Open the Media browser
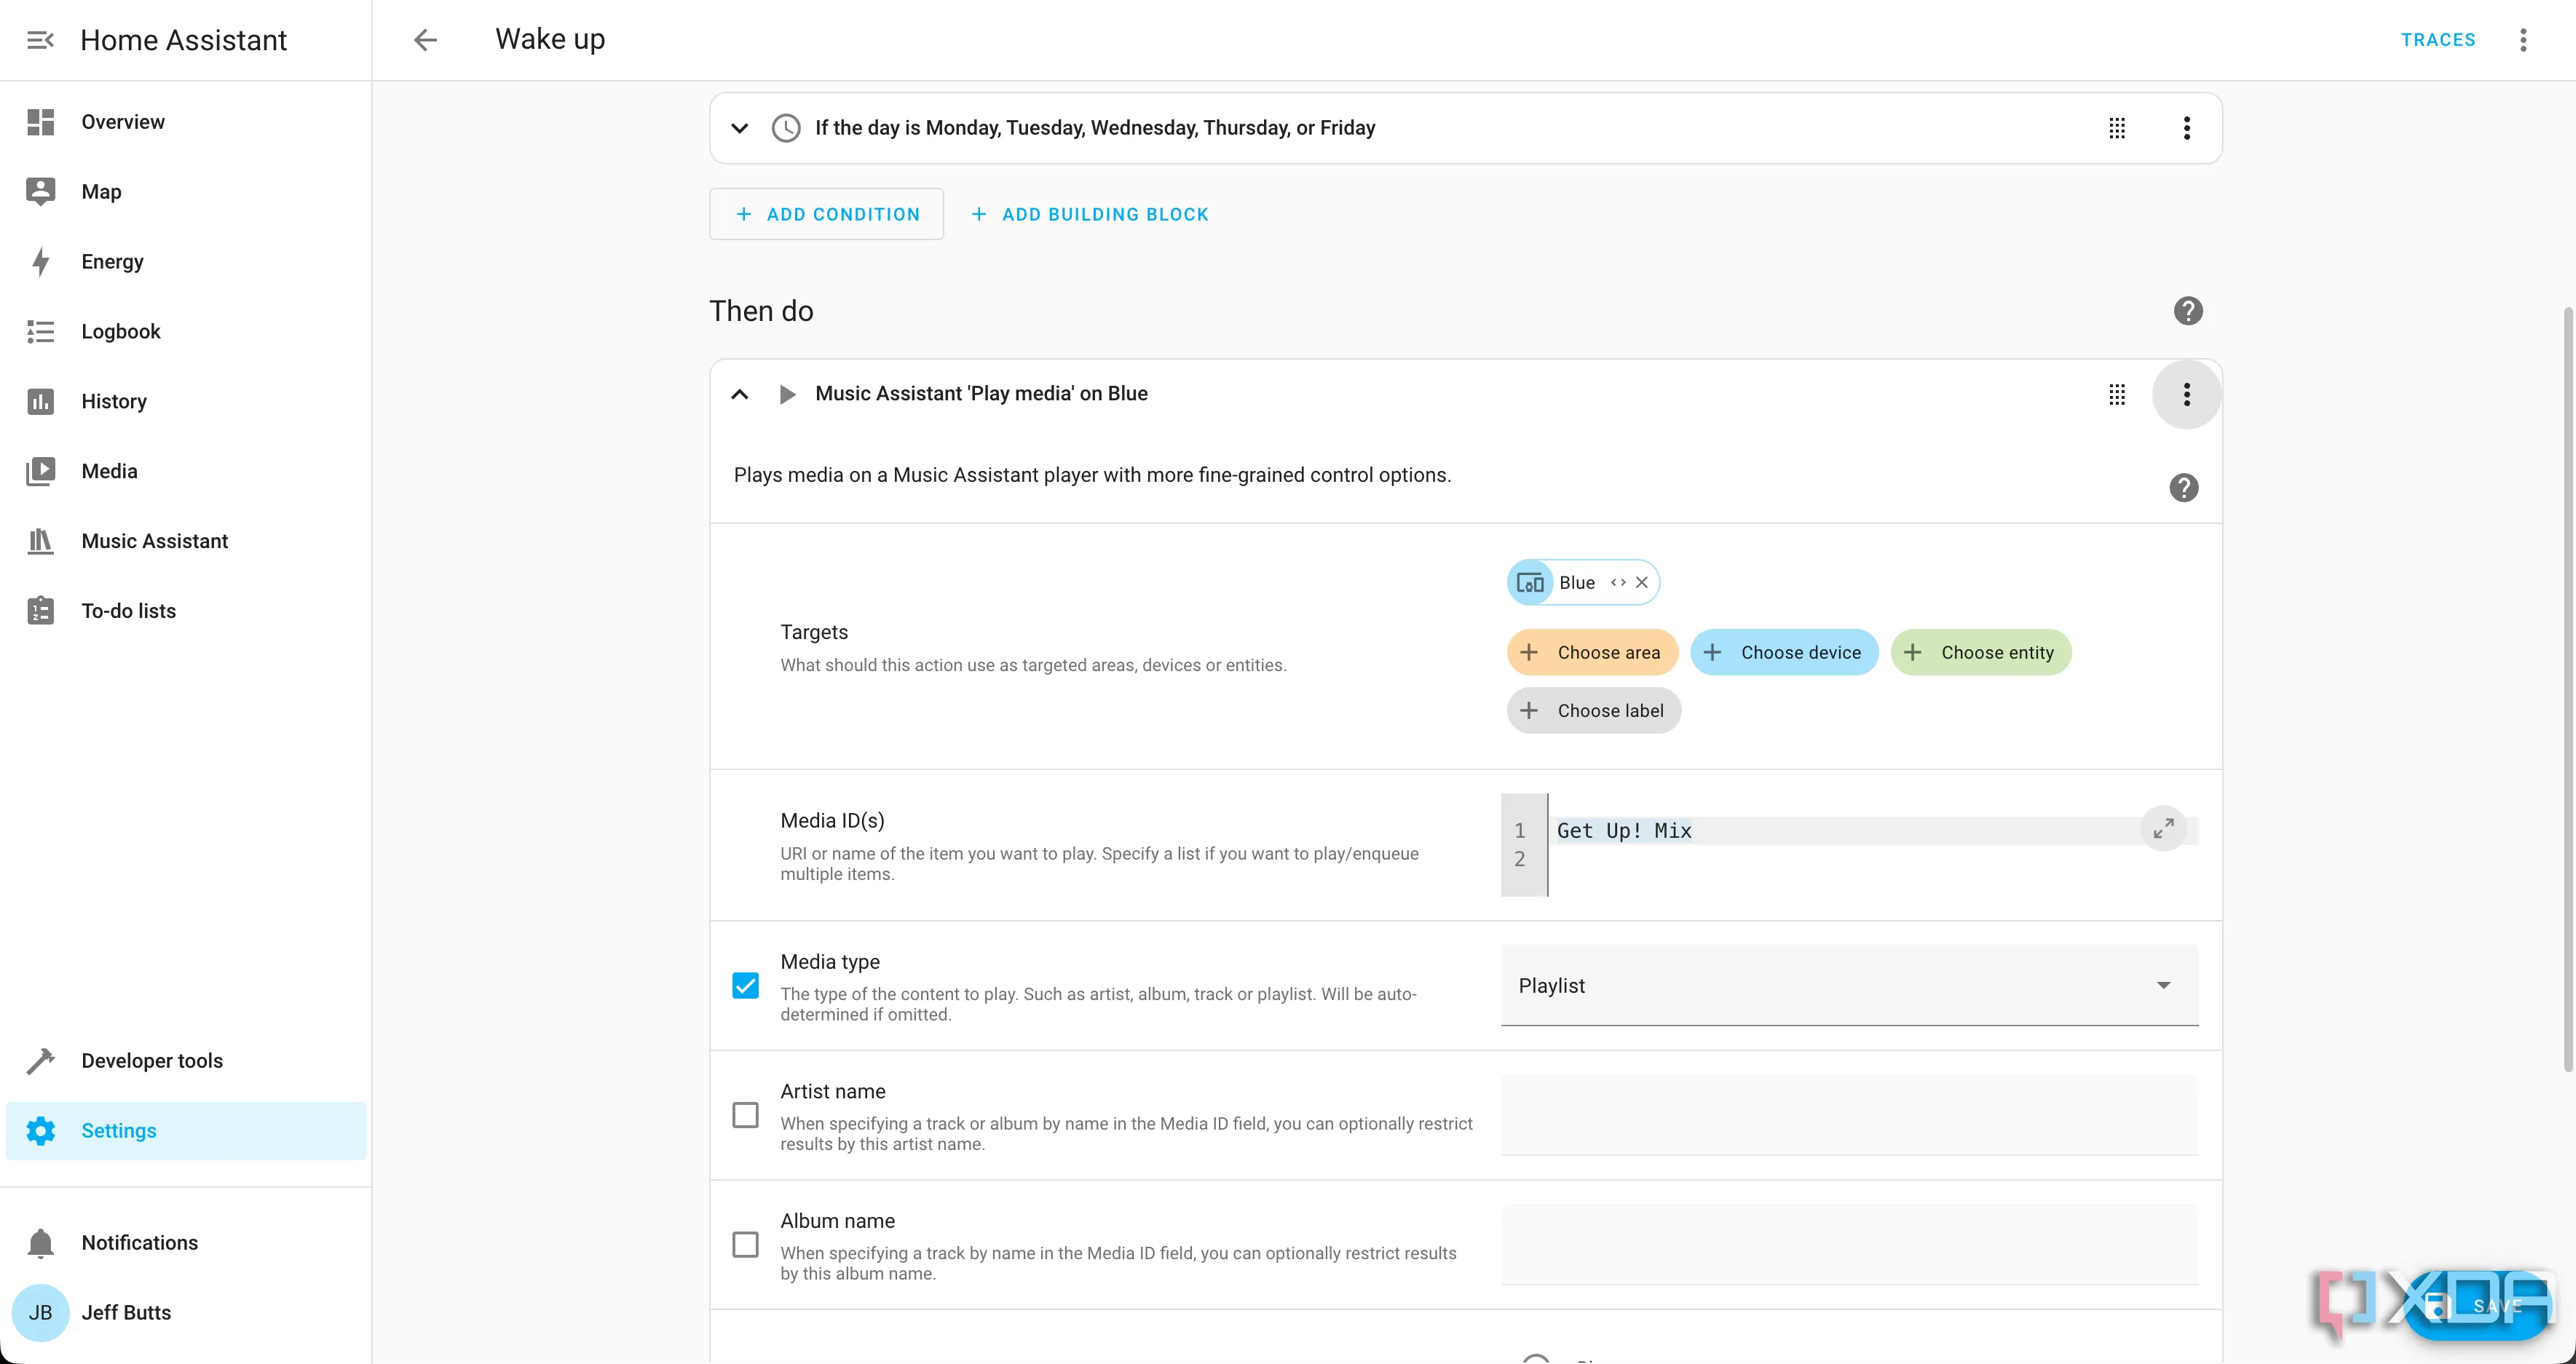The width and height of the screenshot is (2576, 1364). click(186, 472)
